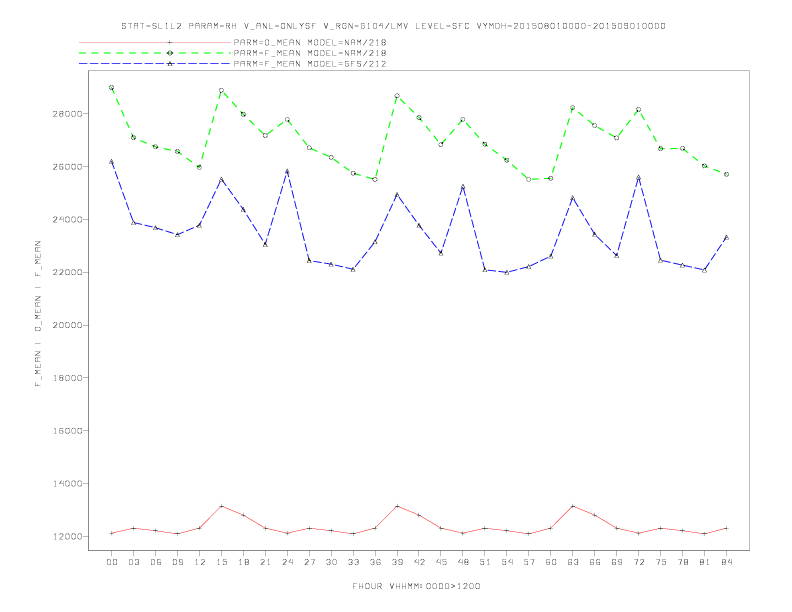
Task: Click blue GFS triangle data point at hour 54
Action: point(507,272)
